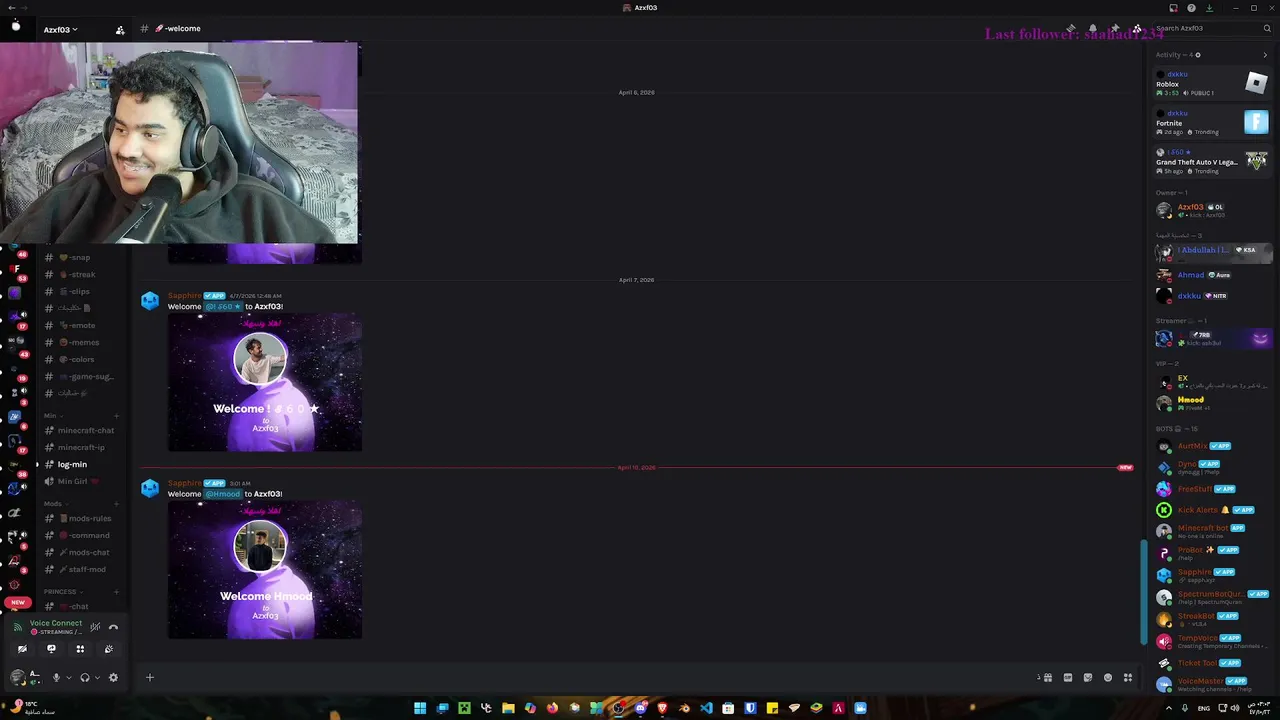
Task: Open the inbox icon in title bar
Action: click(1174, 8)
